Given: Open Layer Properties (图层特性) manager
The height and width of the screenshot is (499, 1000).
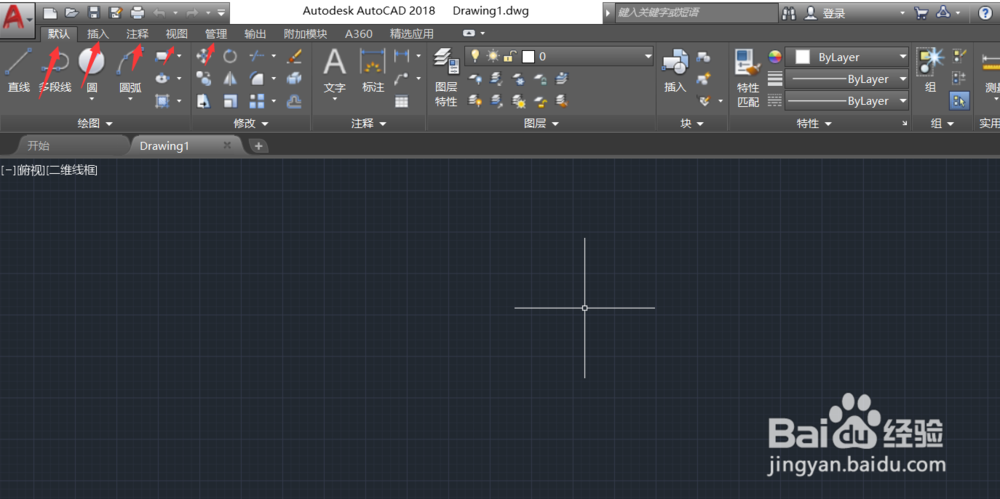Looking at the screenshot, I should click(x=446, y=77).
